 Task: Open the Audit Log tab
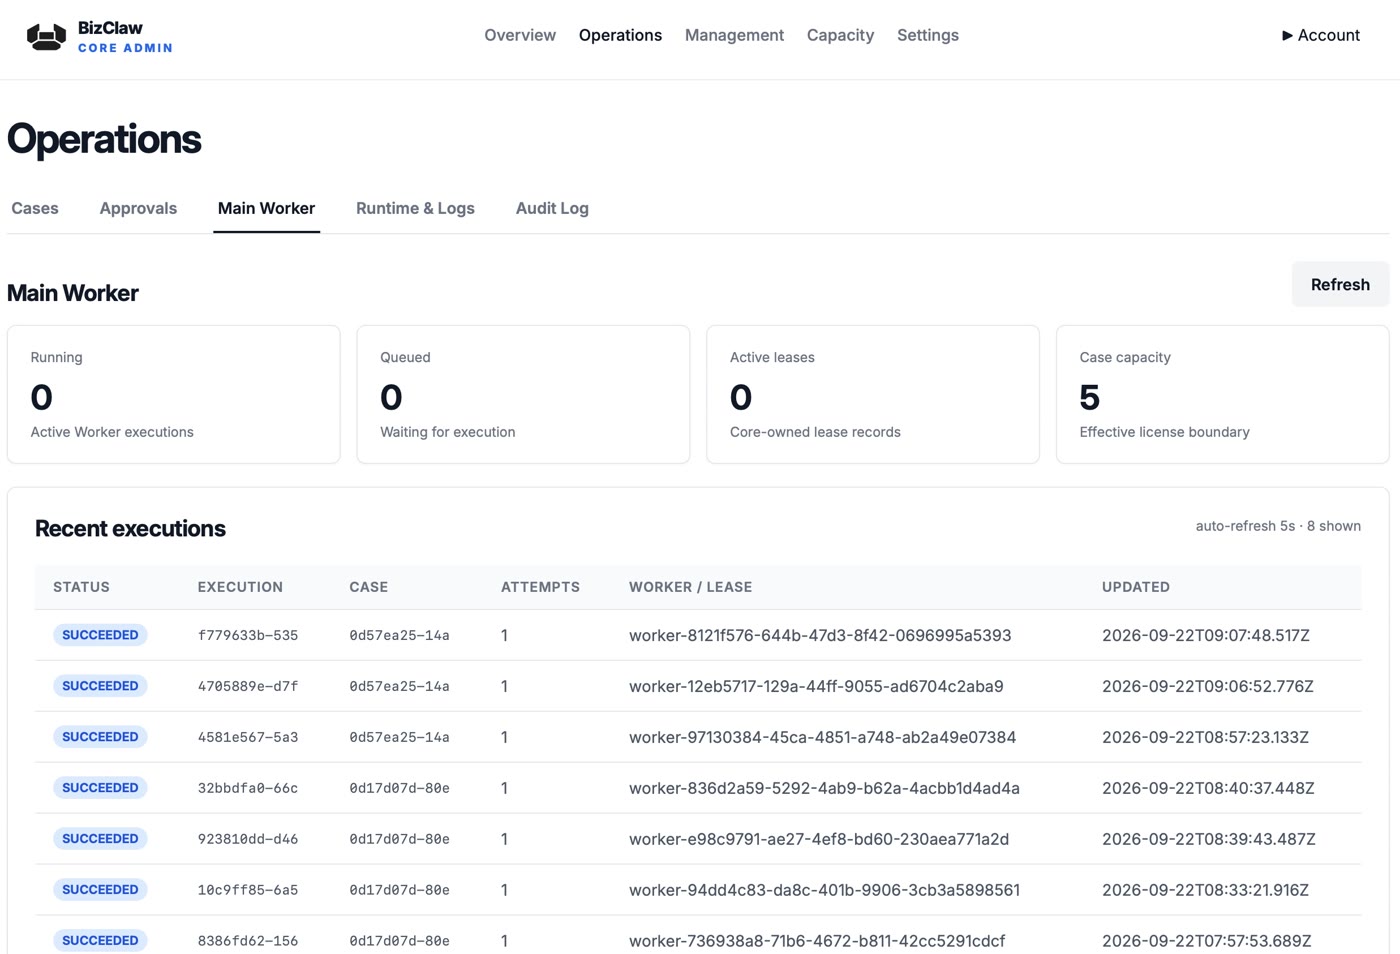[x=552, y=208]
